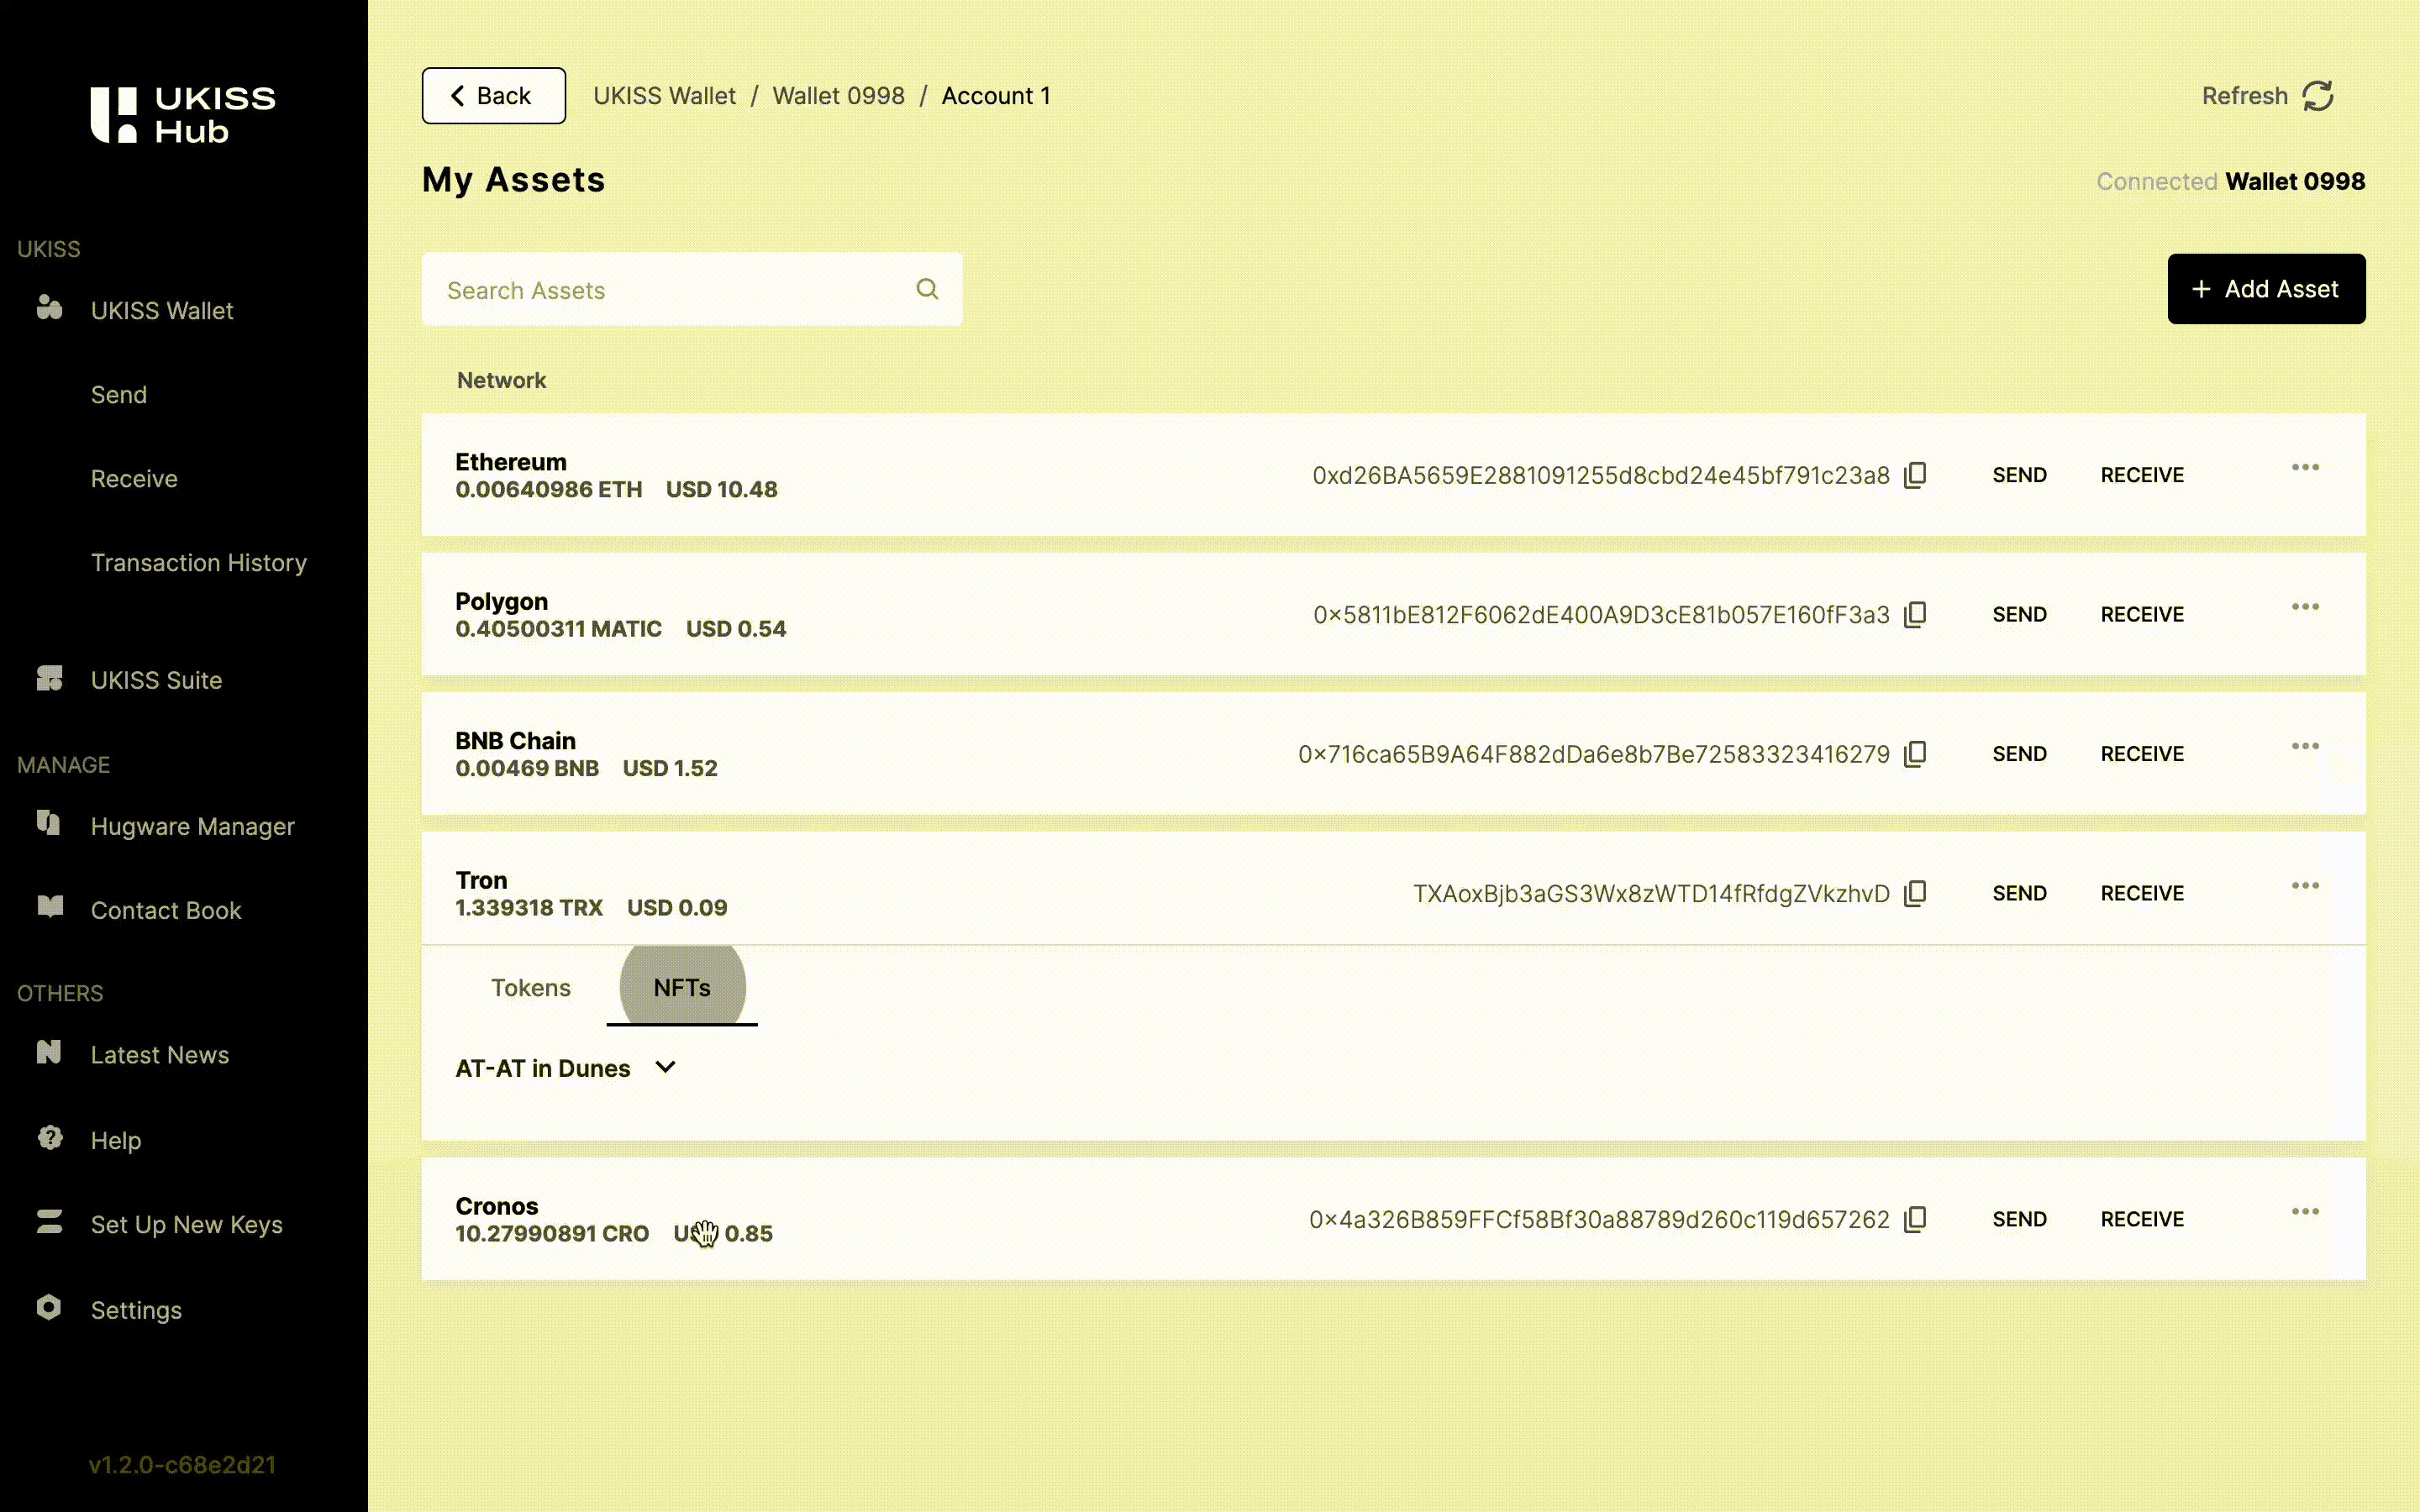Click the 0.00640986 ETH balance
Screen dimensions: 2420x1512
coord(548,489)
